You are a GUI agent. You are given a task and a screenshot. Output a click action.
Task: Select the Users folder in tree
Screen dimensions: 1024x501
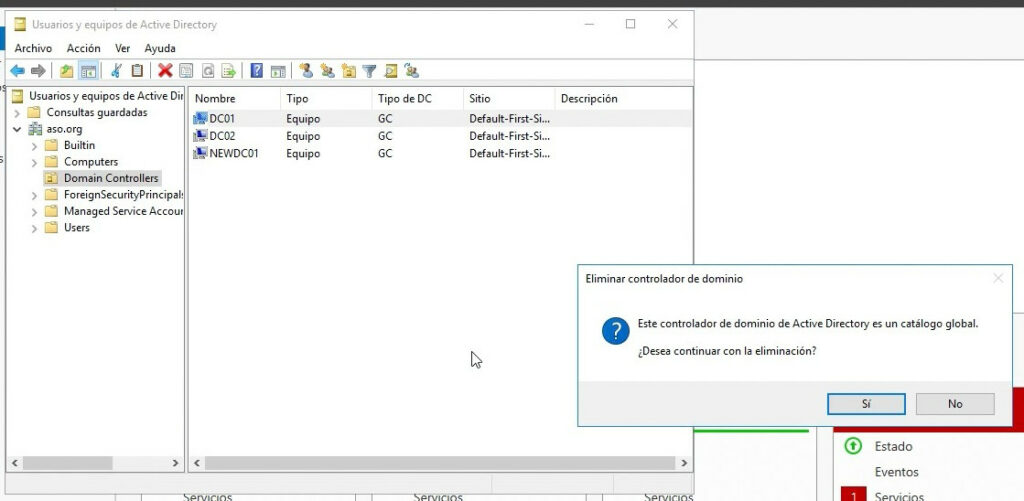pyautogui.click(x=76, y=228)
